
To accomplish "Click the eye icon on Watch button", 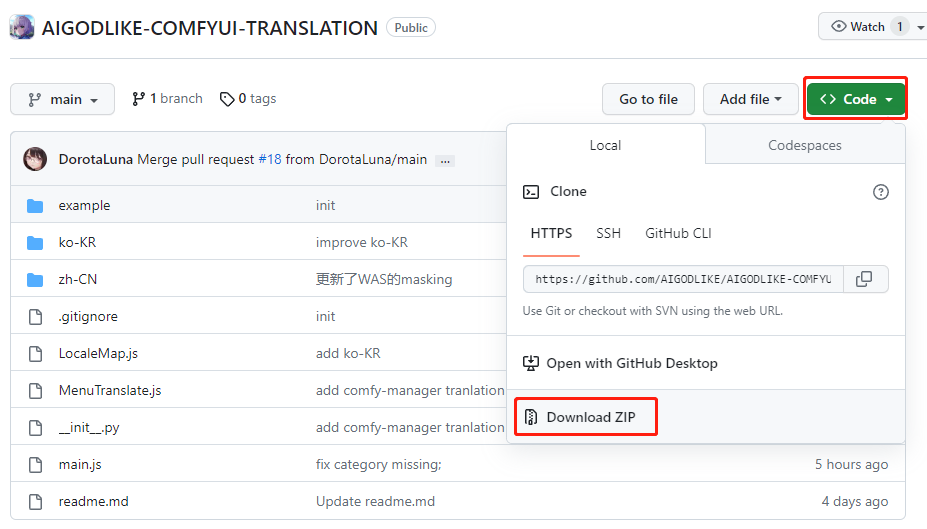I will click(x=838, y=27).
